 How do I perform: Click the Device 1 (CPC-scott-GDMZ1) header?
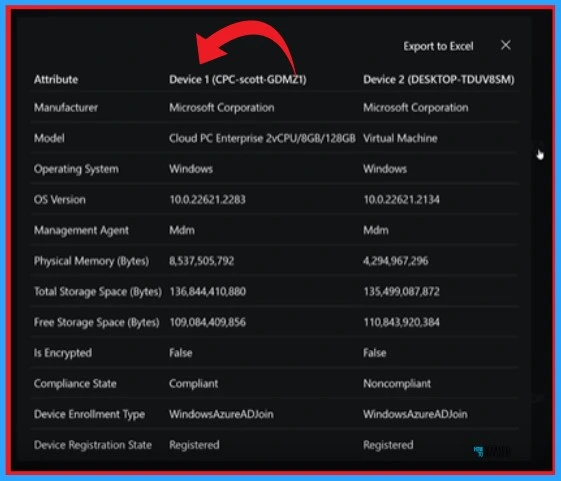point(238,79)
